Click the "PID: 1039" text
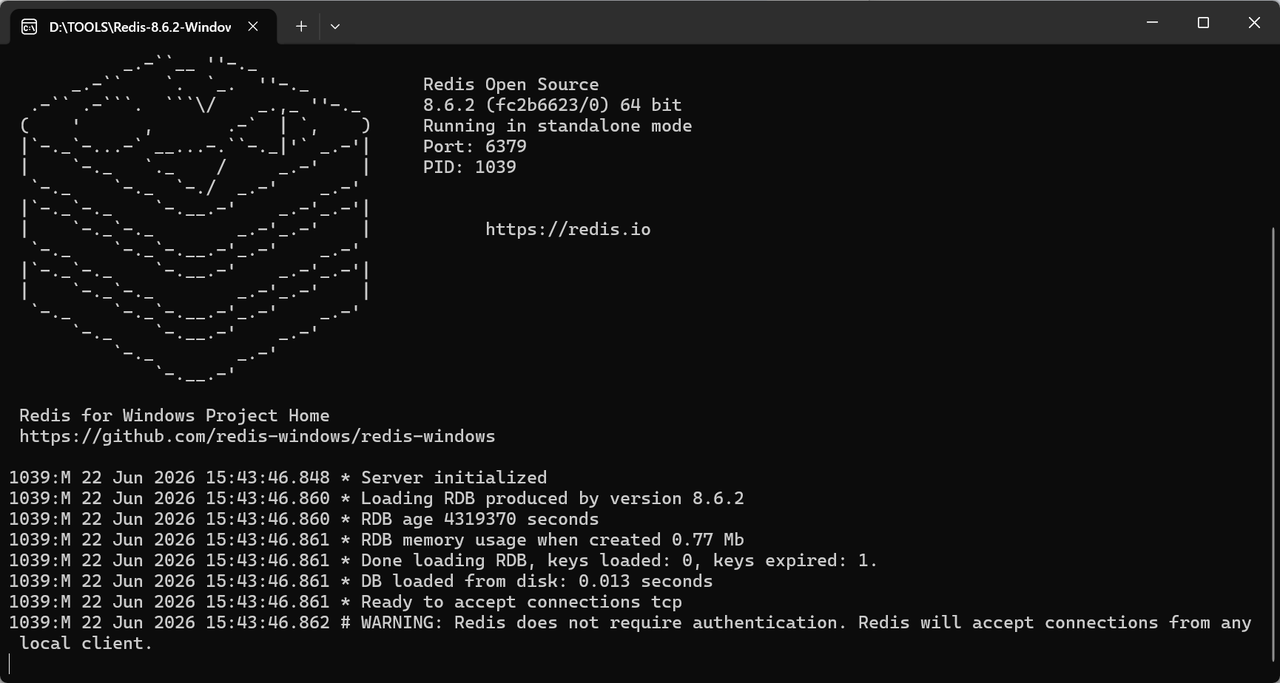The image size is (1280, 683). coord(470,167)
